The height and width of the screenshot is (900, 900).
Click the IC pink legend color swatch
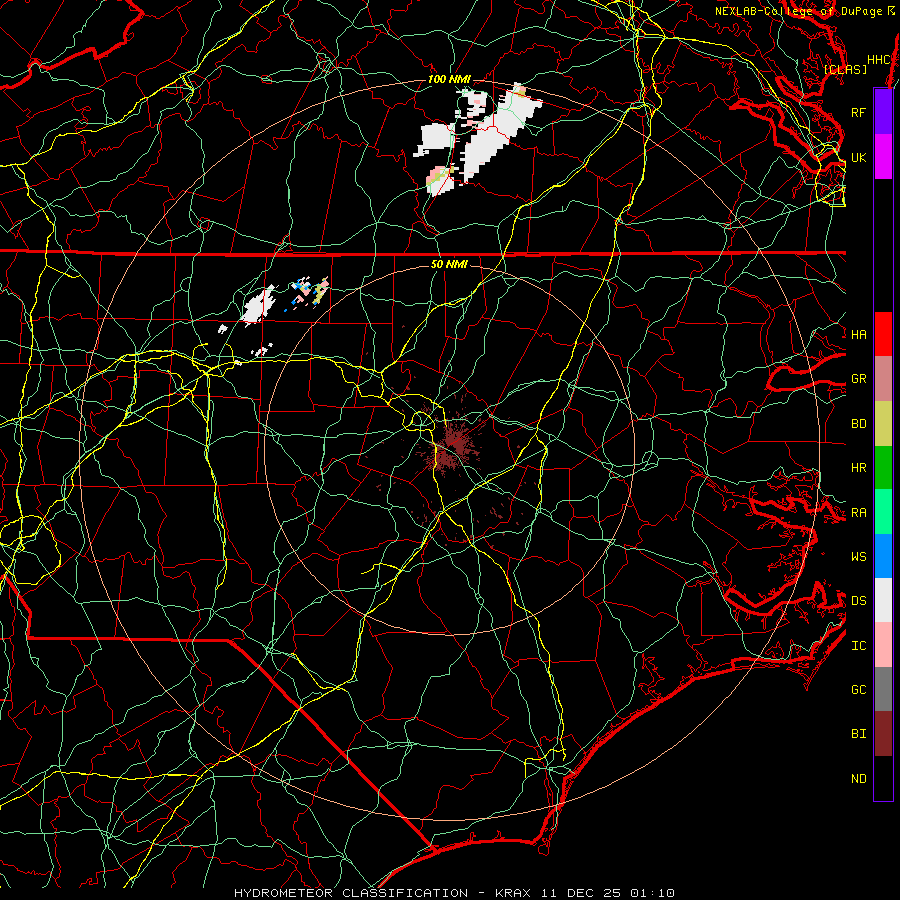pos(883,645)
